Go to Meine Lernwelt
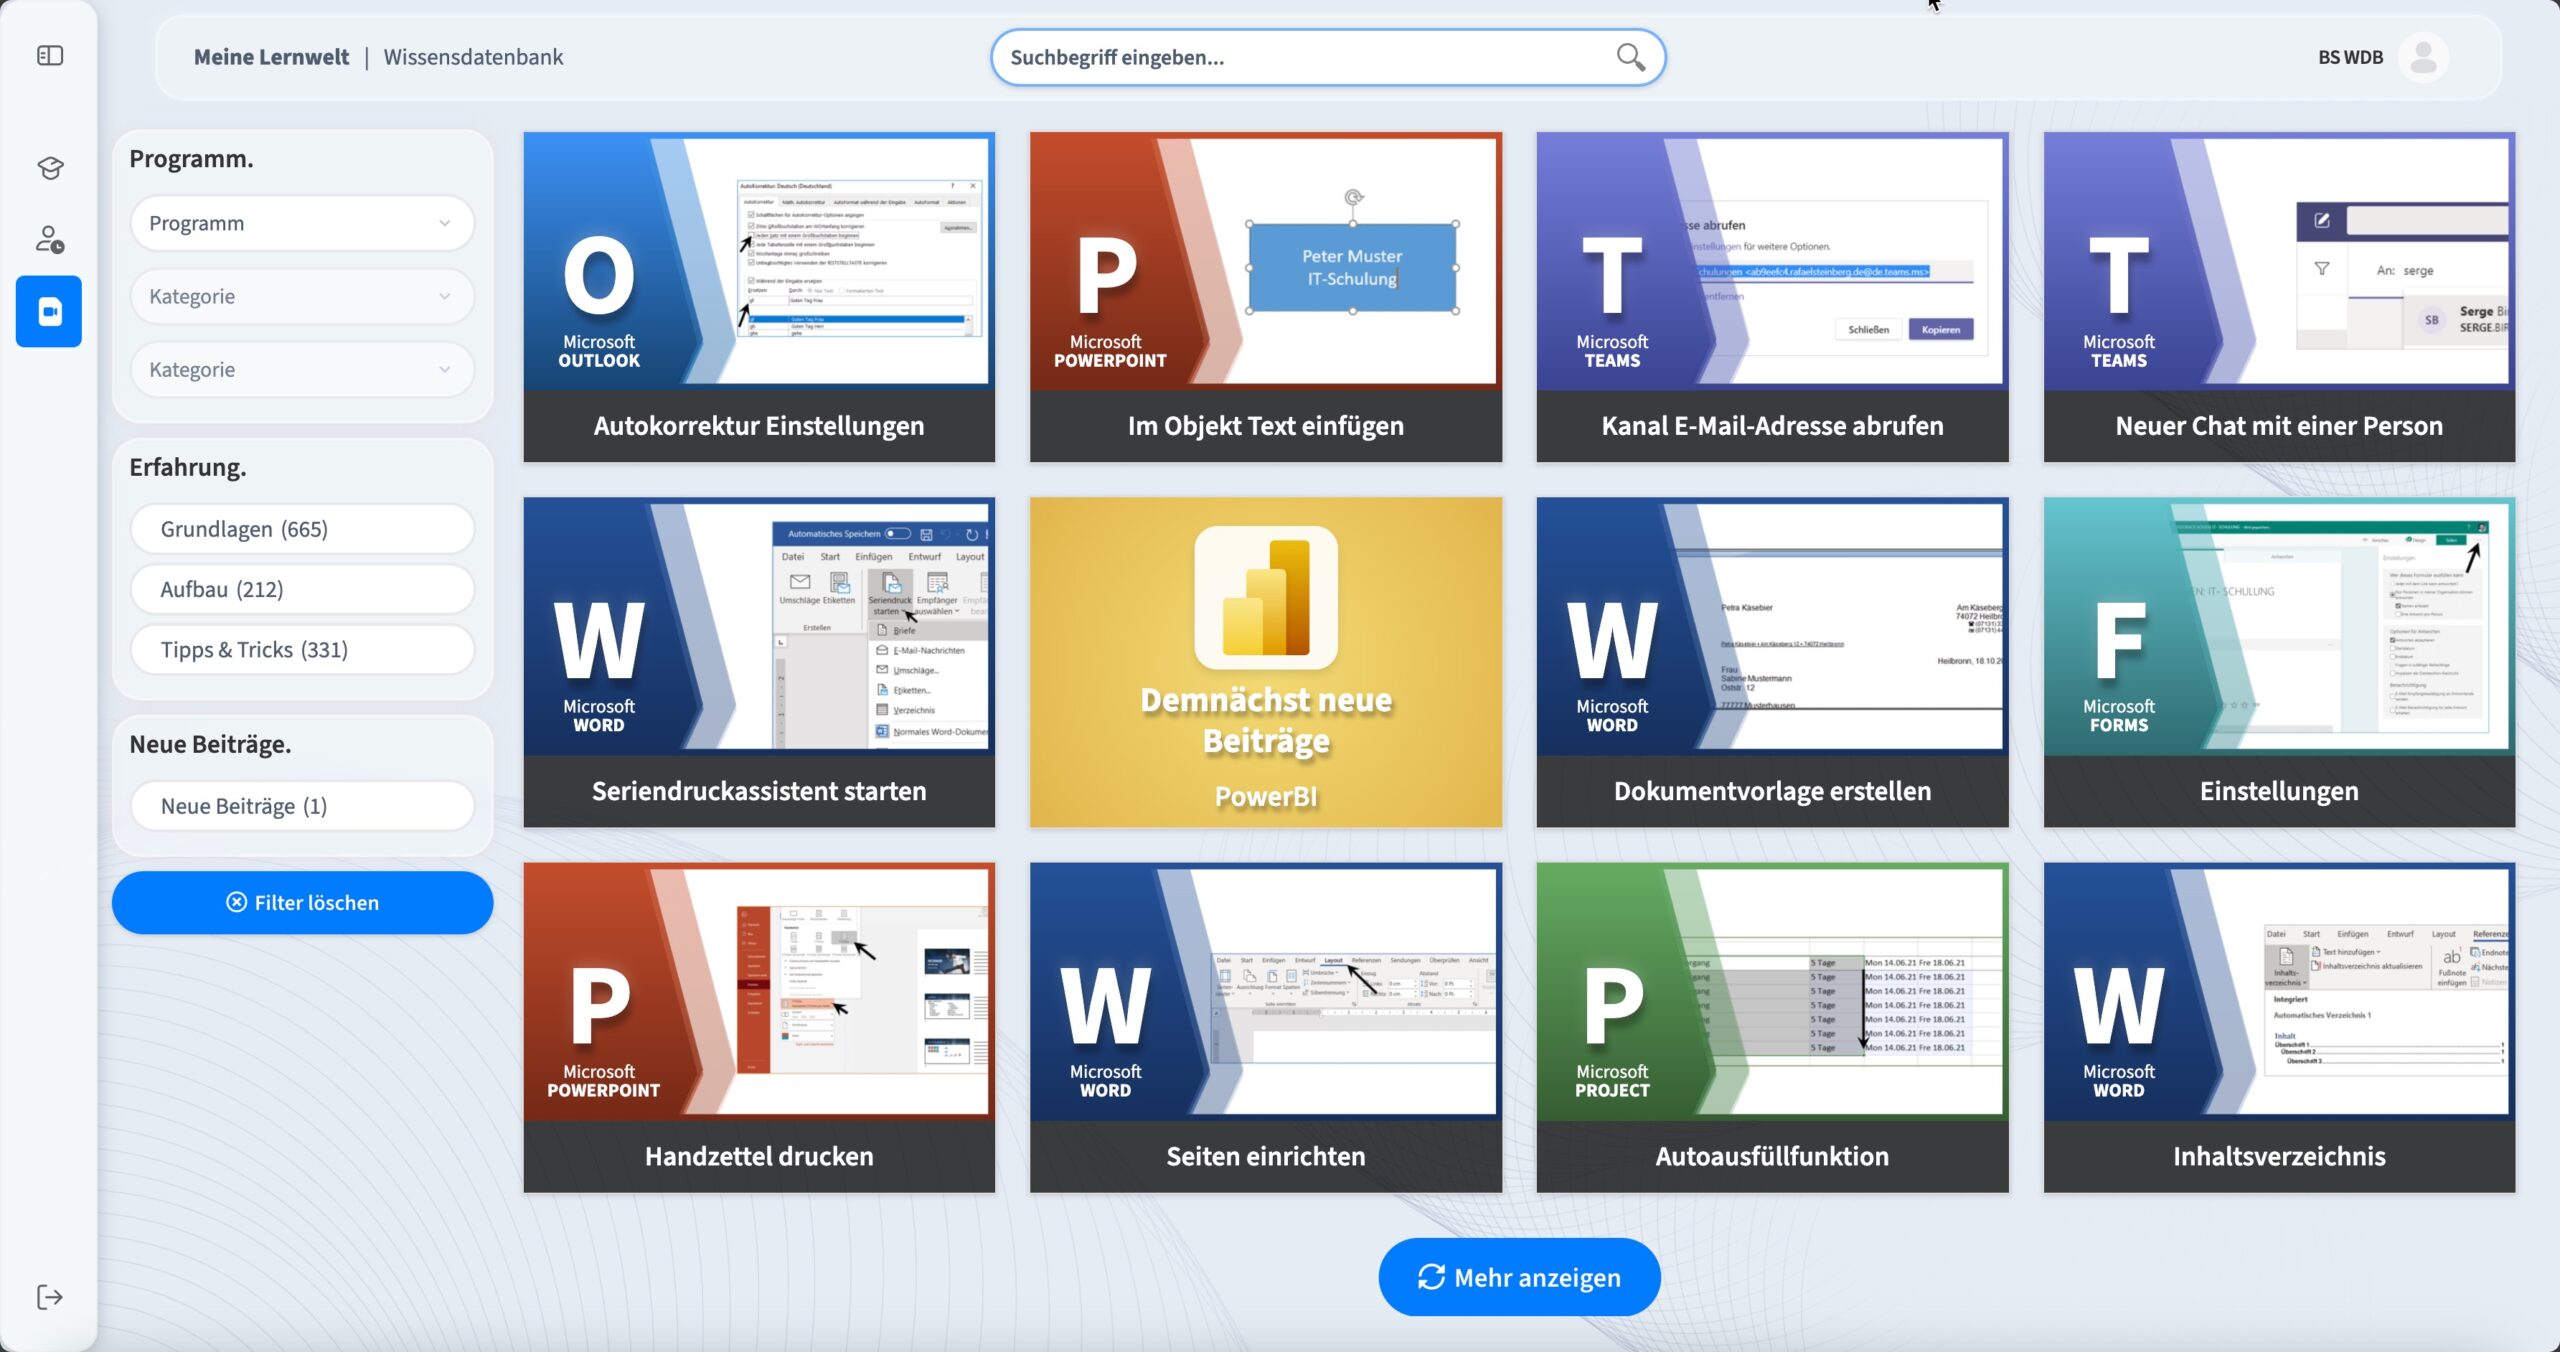The image size is (2560, 1352). pyautogui.click(x=271, y=57)
